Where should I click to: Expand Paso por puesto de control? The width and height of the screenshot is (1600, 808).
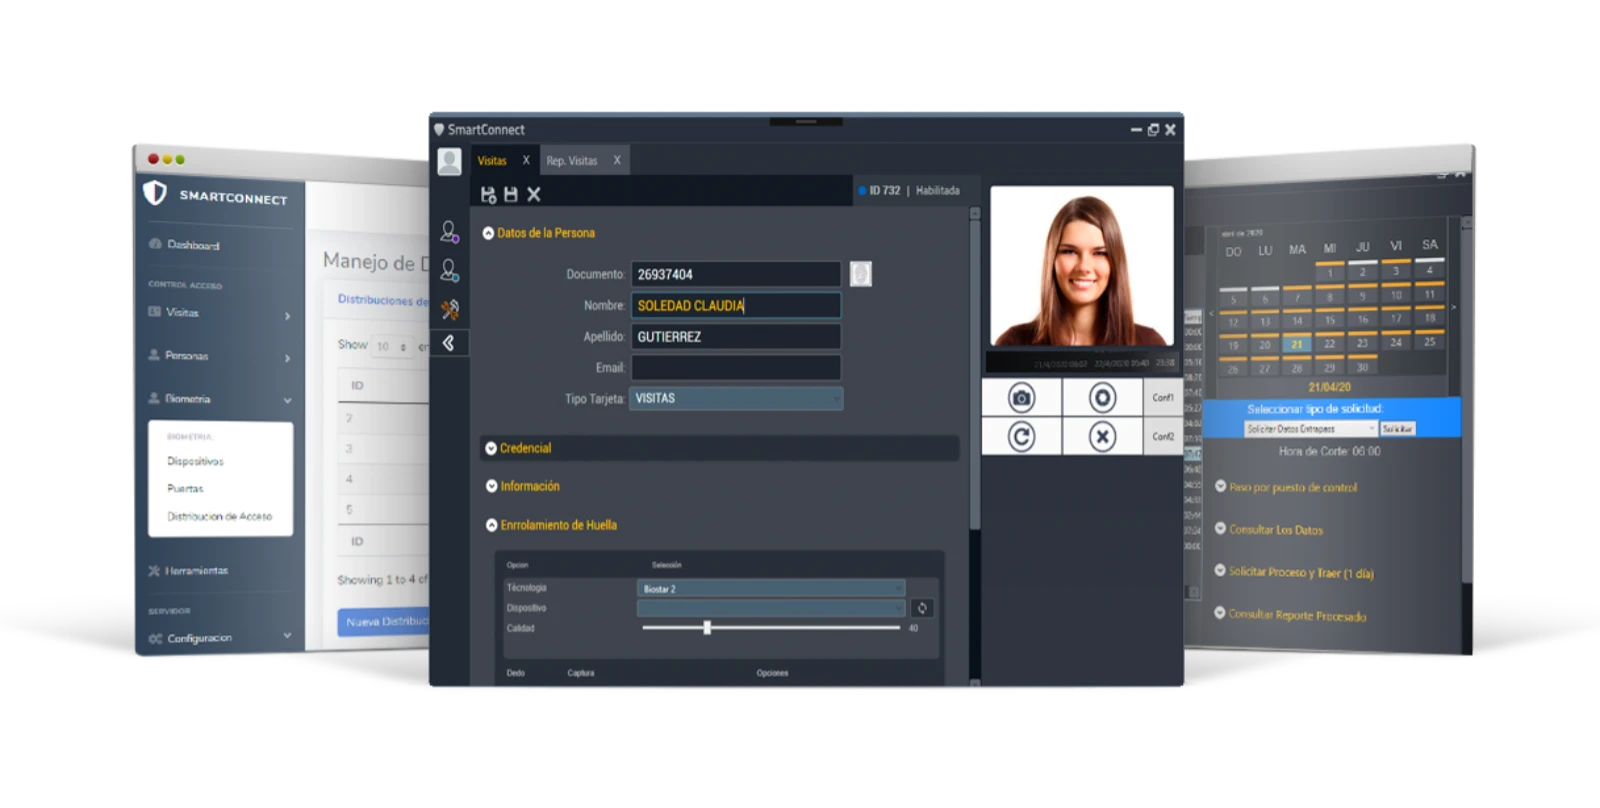pos(1286,487)
